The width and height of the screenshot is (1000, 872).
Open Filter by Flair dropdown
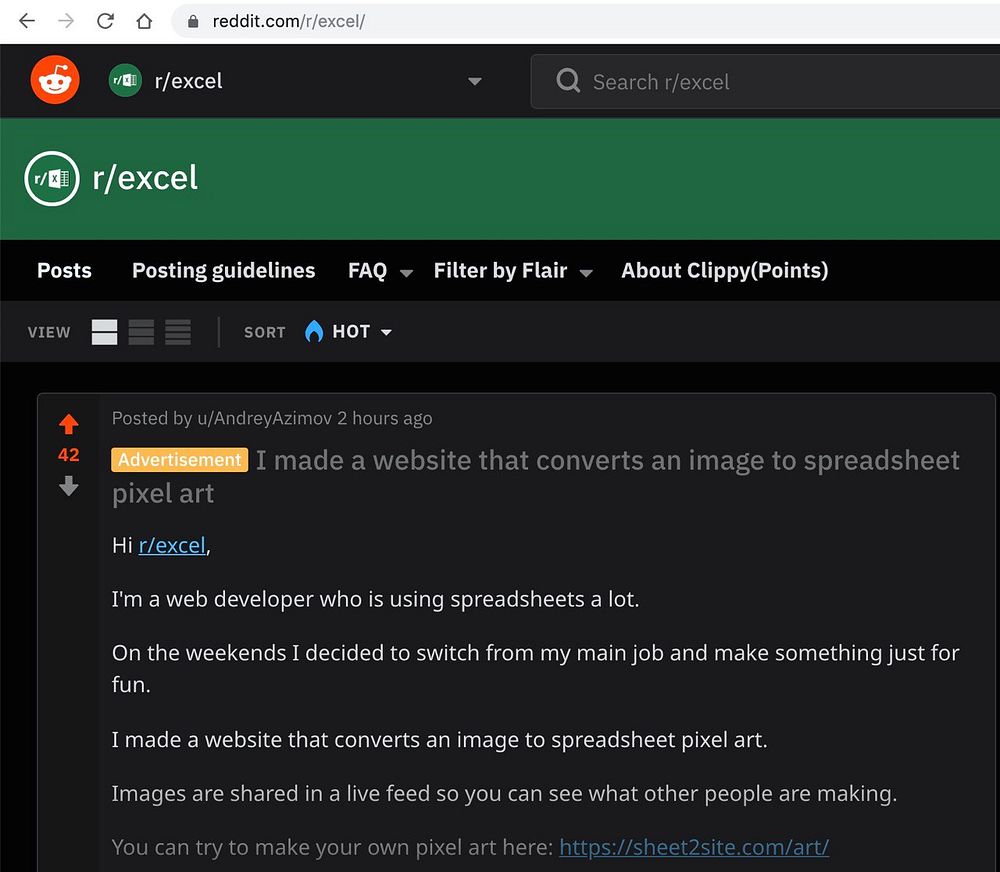tap(586, 273)
